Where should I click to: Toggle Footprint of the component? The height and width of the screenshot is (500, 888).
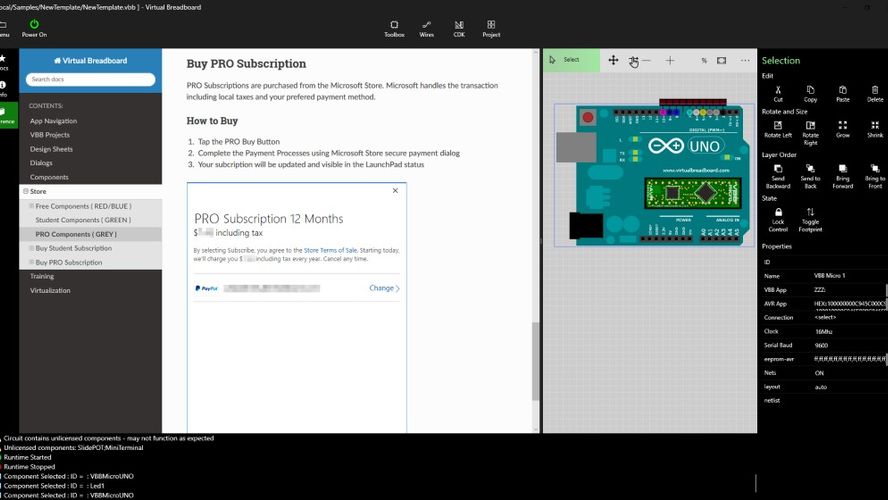(x=810, y=220)
